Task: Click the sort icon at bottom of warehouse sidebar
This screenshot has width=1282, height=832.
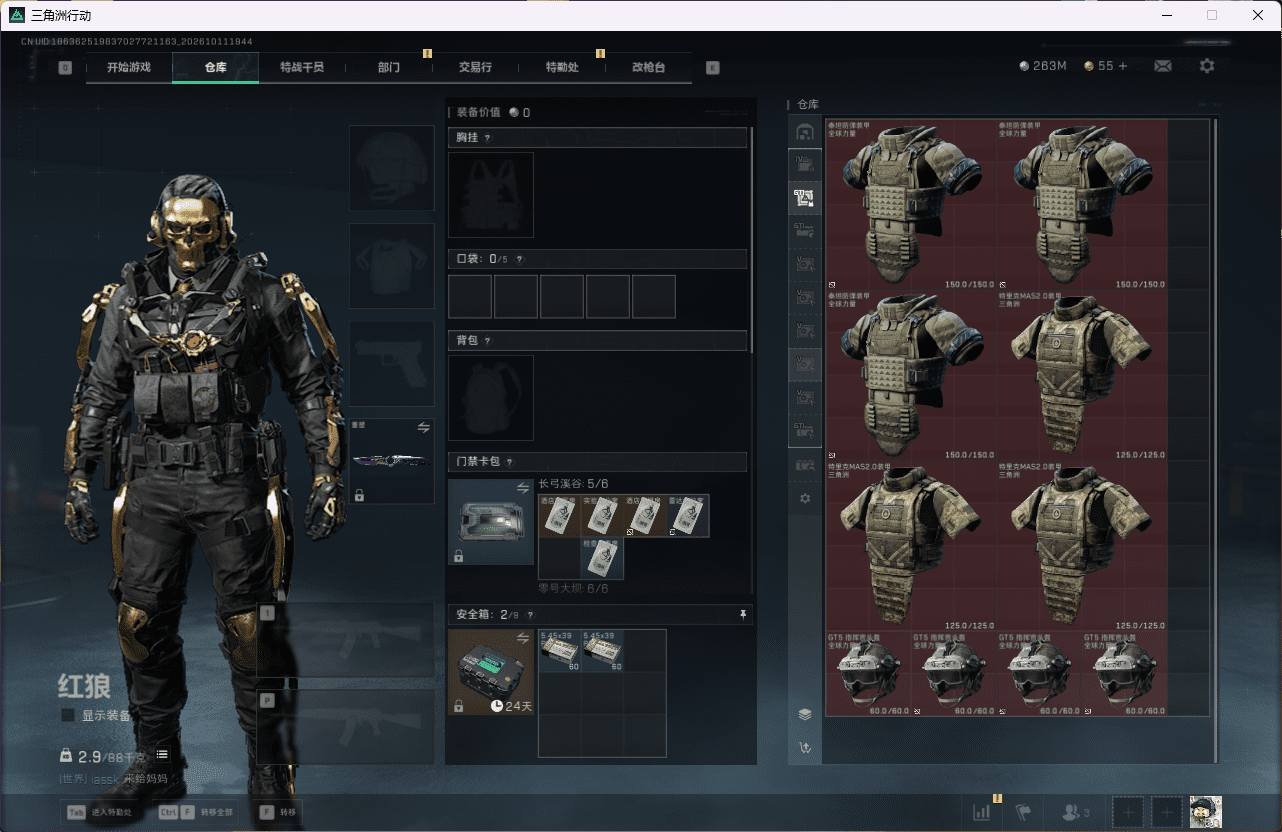Action: coord(805,747)
